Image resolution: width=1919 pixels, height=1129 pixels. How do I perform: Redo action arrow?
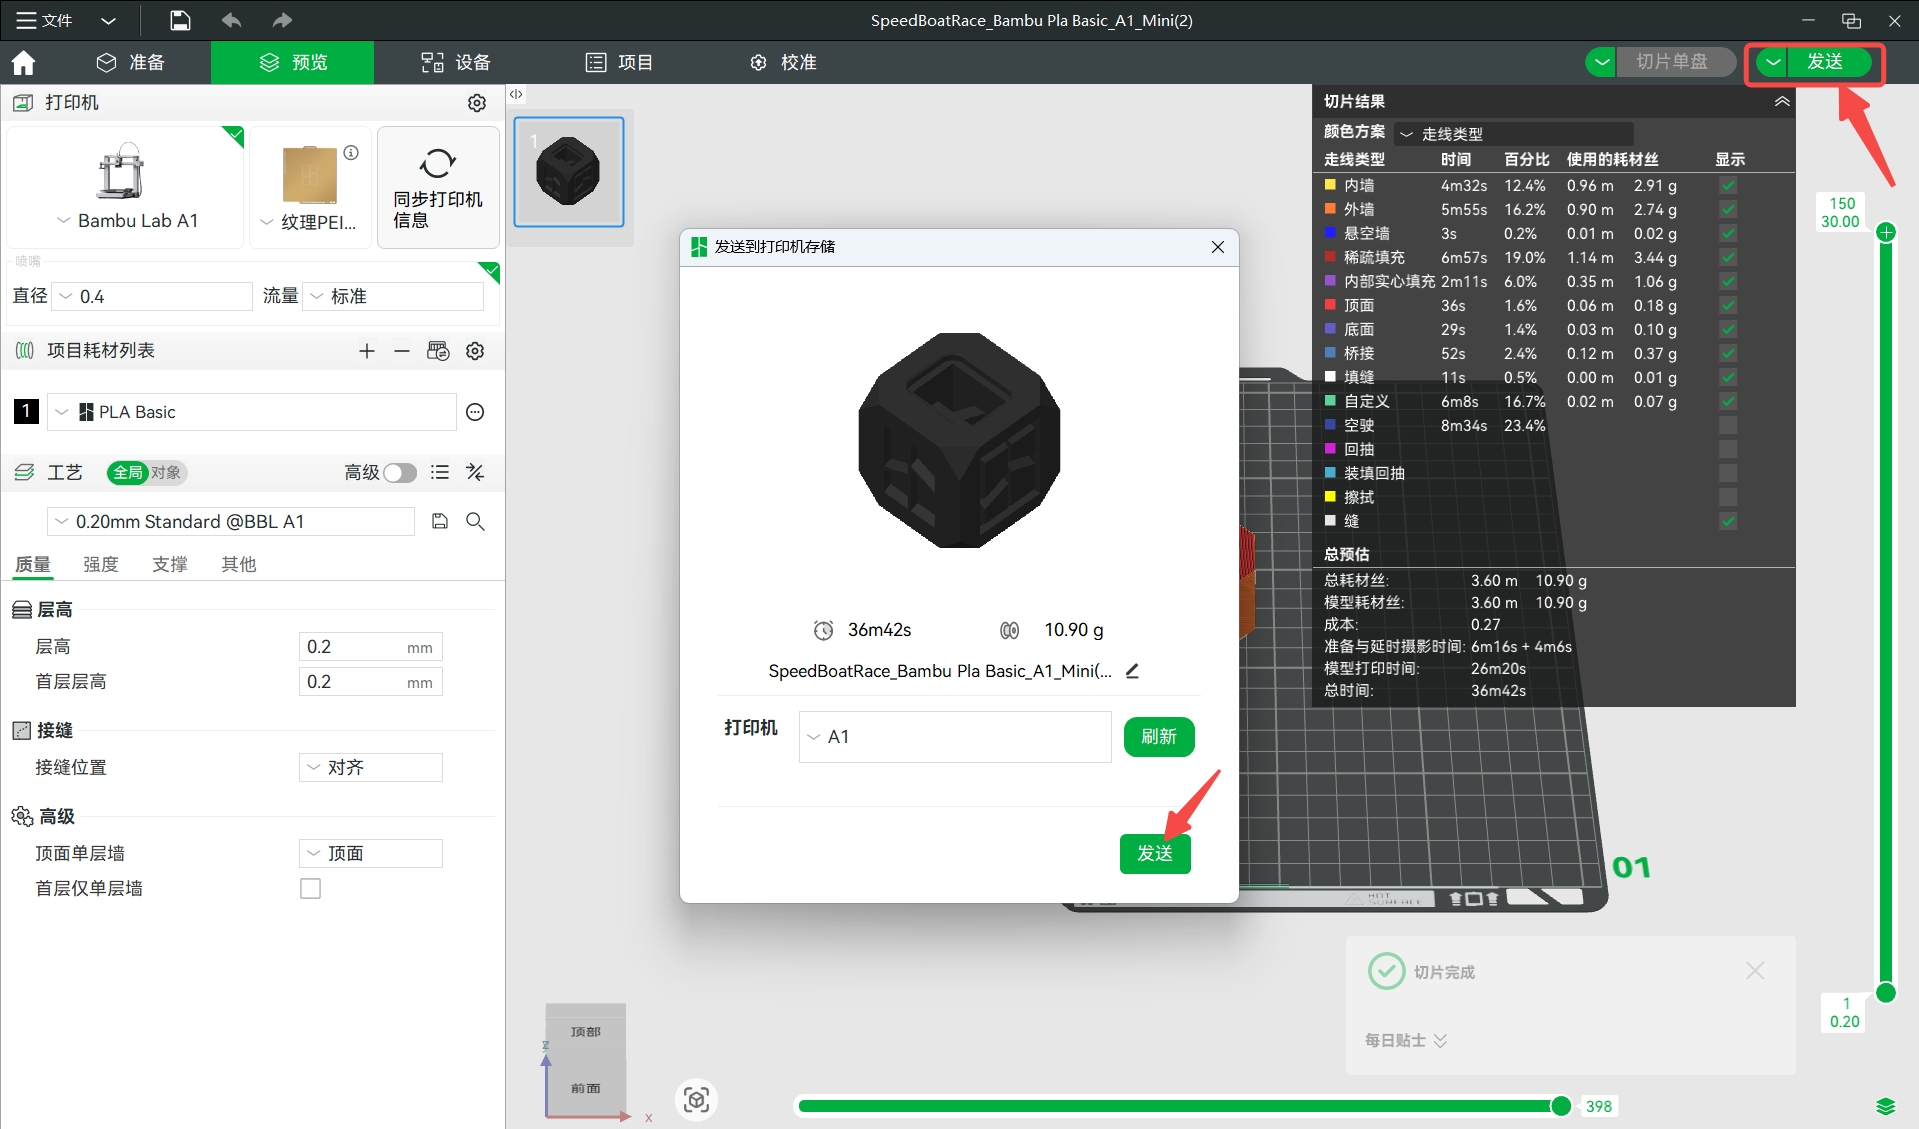coord(282,20)
